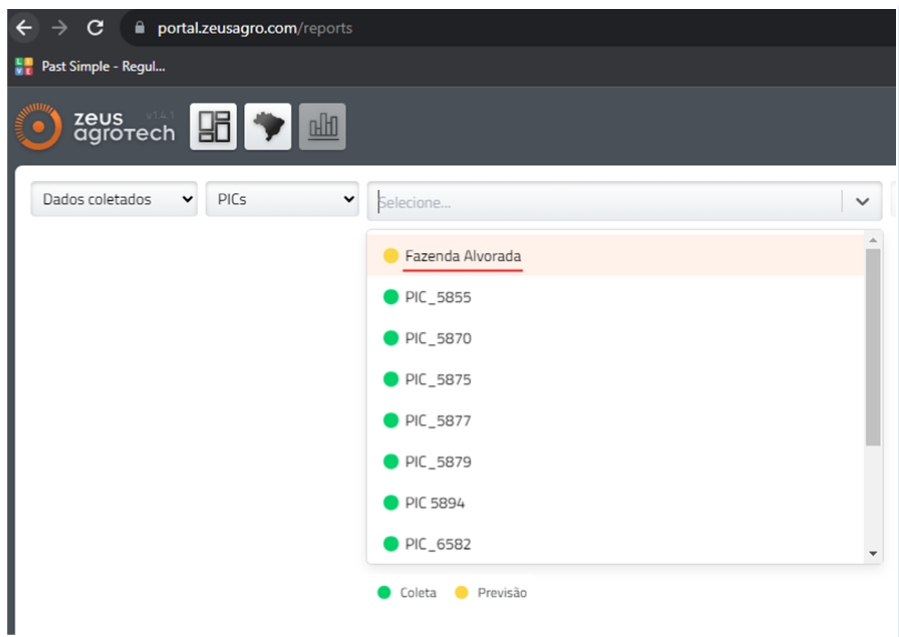
Task: Click the address bar URL
Action: tap(255, 28)
